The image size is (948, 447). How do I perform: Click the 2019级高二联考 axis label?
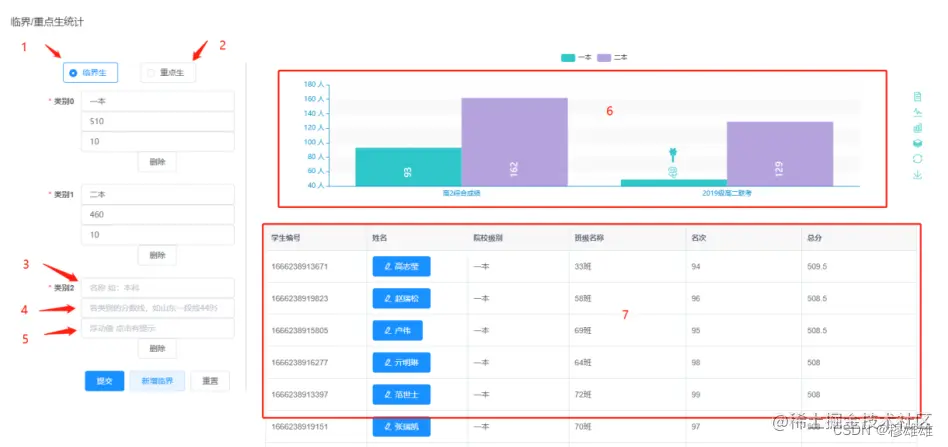[x=727, y=194]
